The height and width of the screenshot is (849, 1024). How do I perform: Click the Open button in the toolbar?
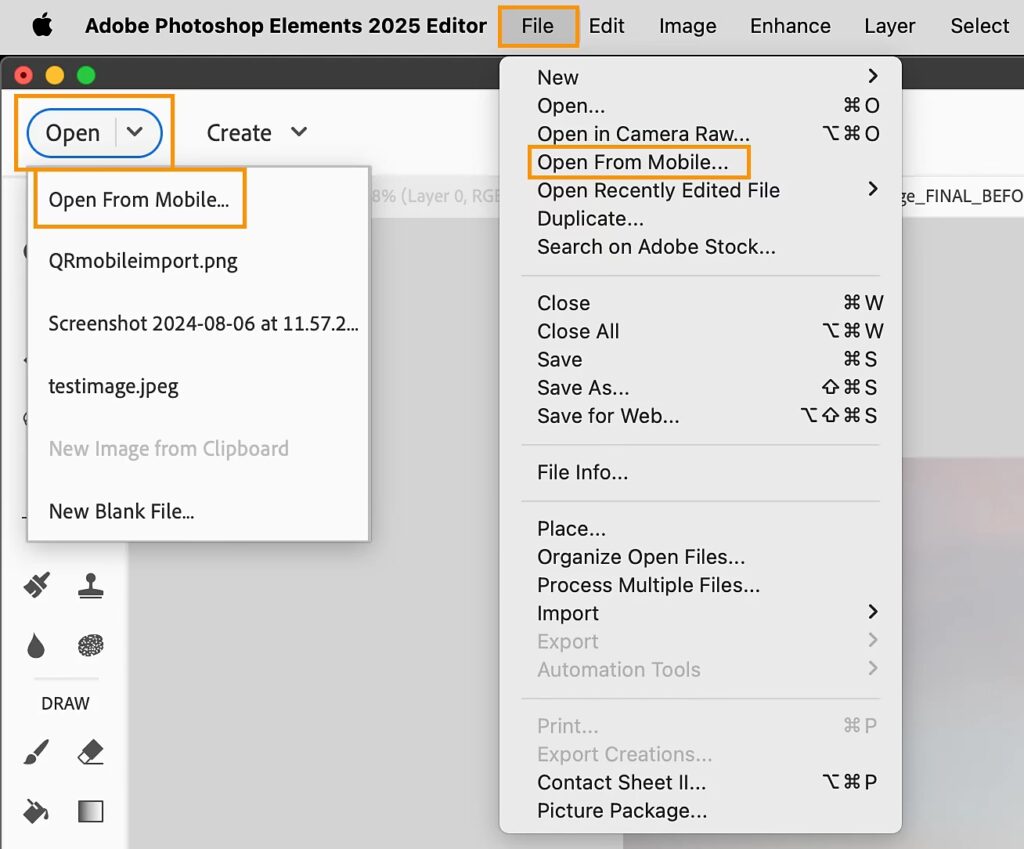73,133
